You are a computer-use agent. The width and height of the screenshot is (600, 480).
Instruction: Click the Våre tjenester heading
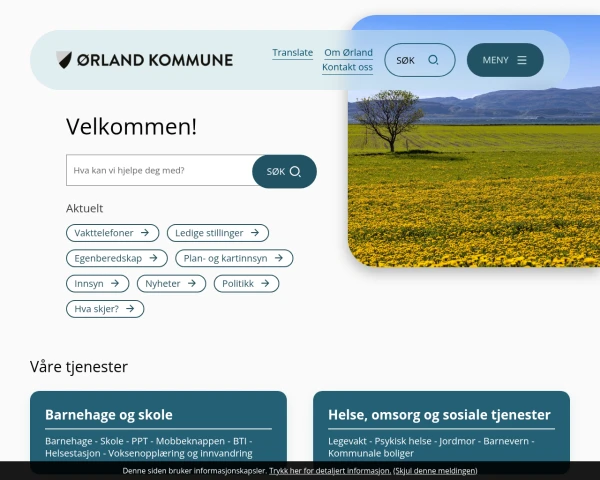(79, 367)
